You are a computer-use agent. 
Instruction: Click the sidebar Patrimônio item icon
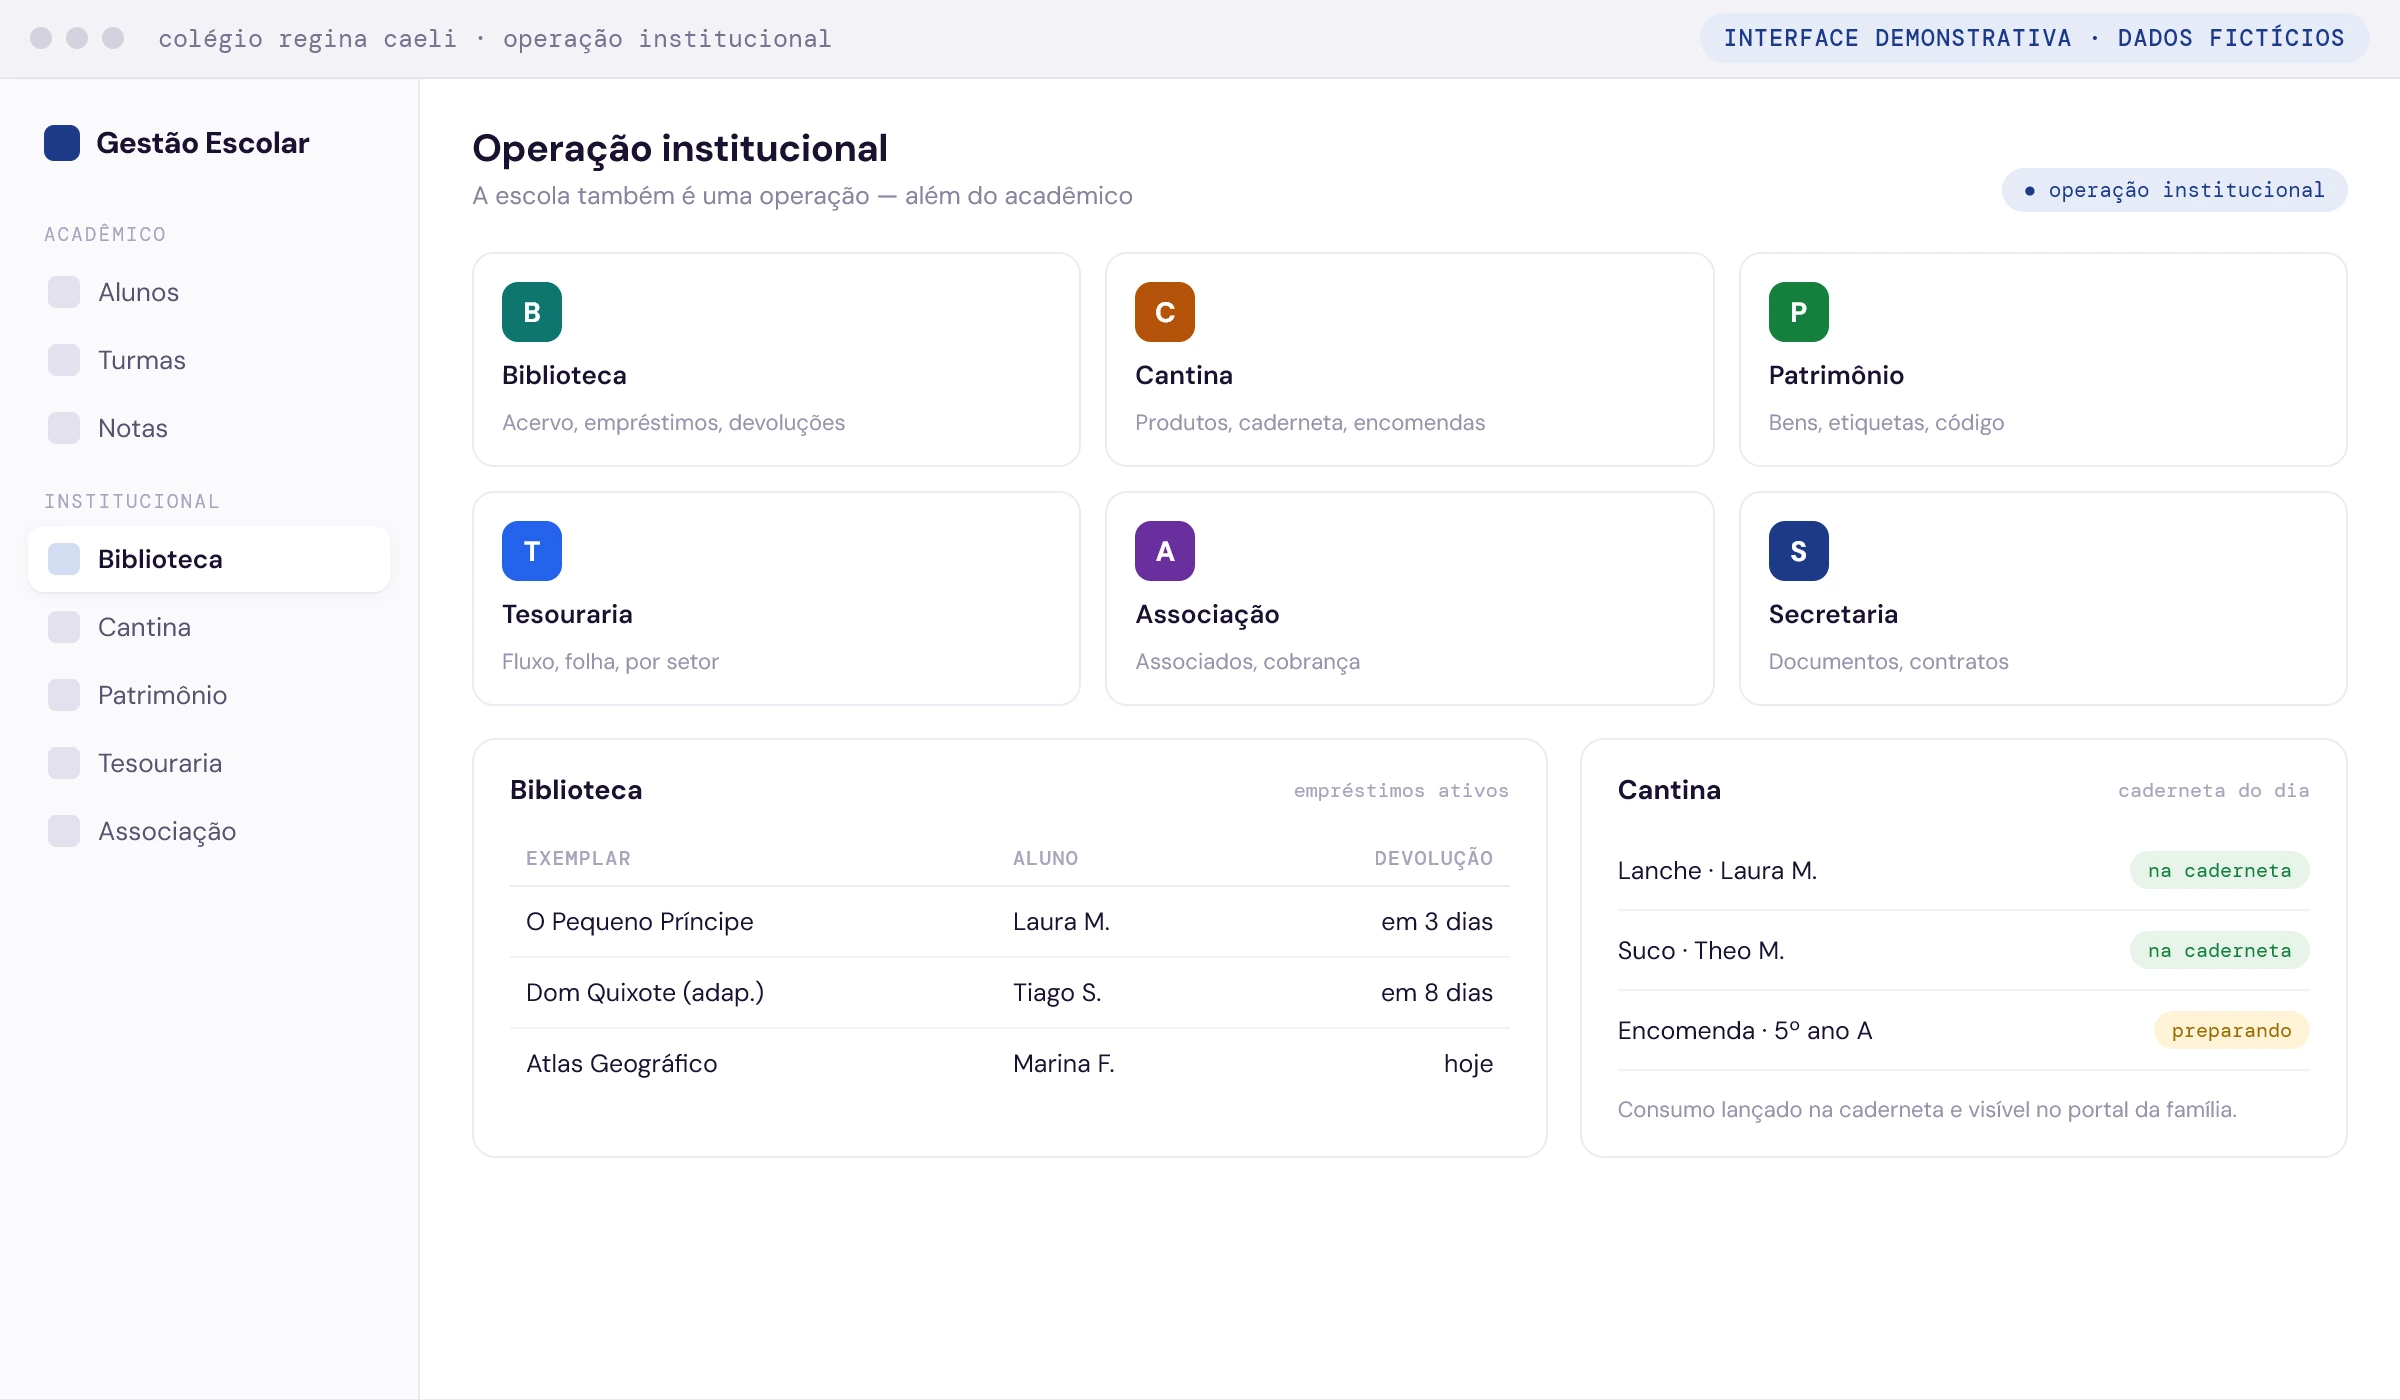pyautogui.click(x=64, y=695)
